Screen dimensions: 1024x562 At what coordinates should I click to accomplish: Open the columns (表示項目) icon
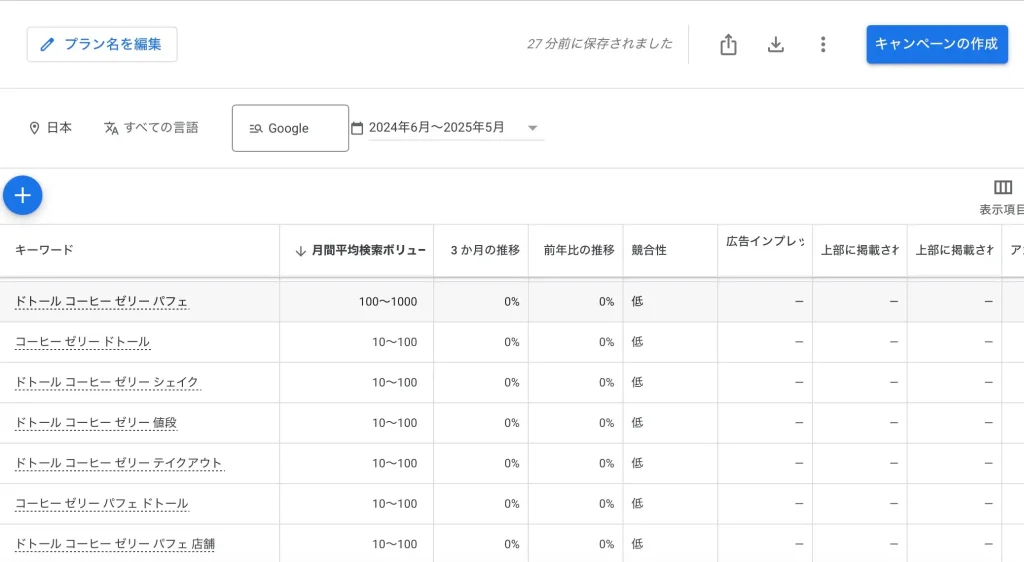pos(1002,188)
